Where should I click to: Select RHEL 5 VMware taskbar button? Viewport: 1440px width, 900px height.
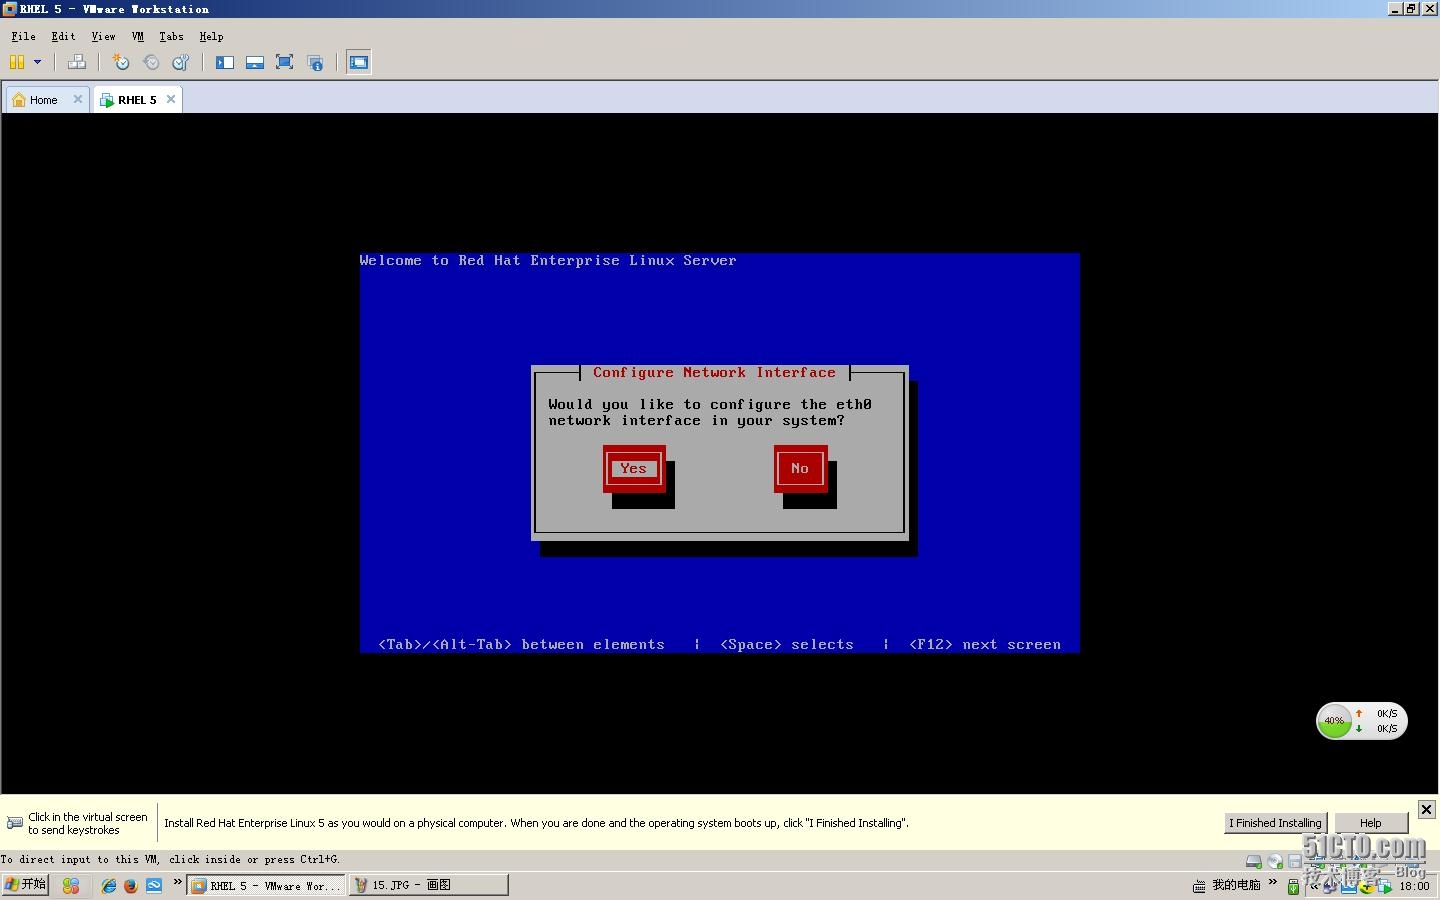[266, 885]
